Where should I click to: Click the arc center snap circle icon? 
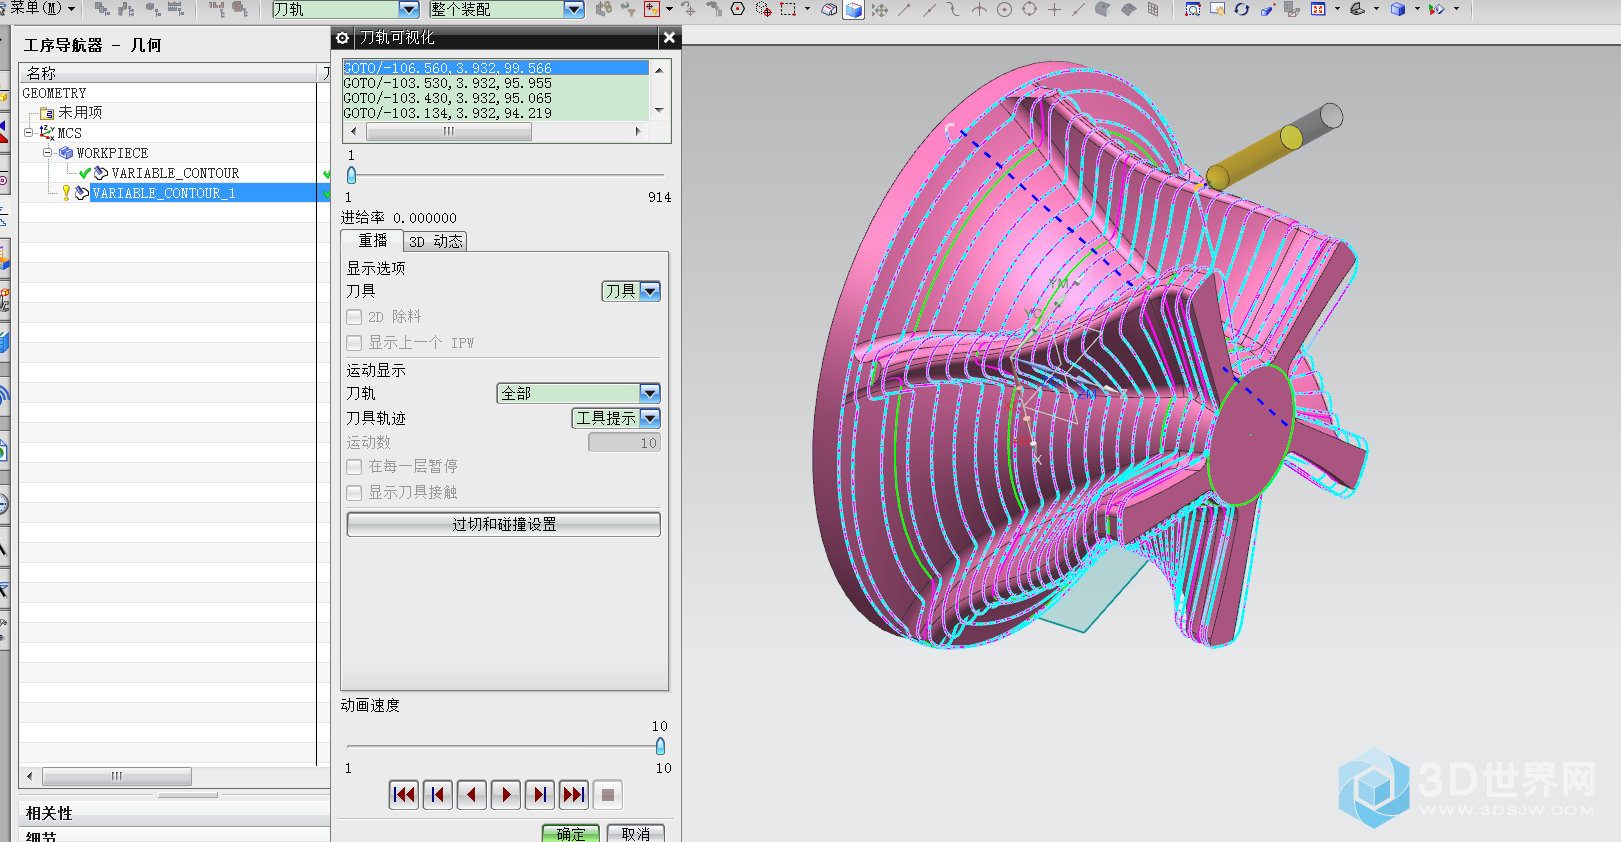tap(1005, 10)
